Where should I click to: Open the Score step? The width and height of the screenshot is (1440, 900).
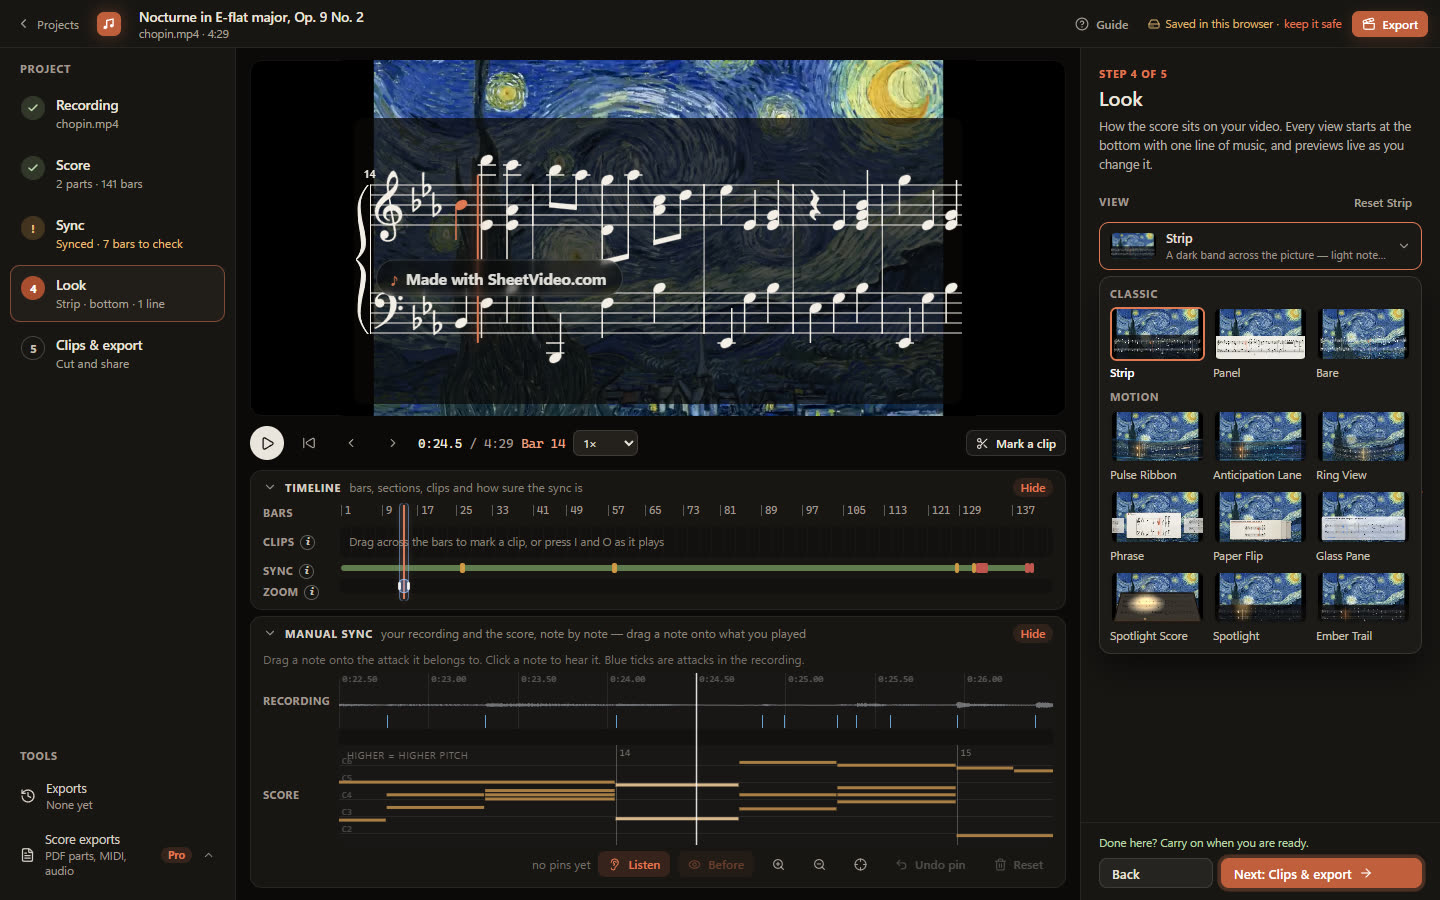[117, 174]
